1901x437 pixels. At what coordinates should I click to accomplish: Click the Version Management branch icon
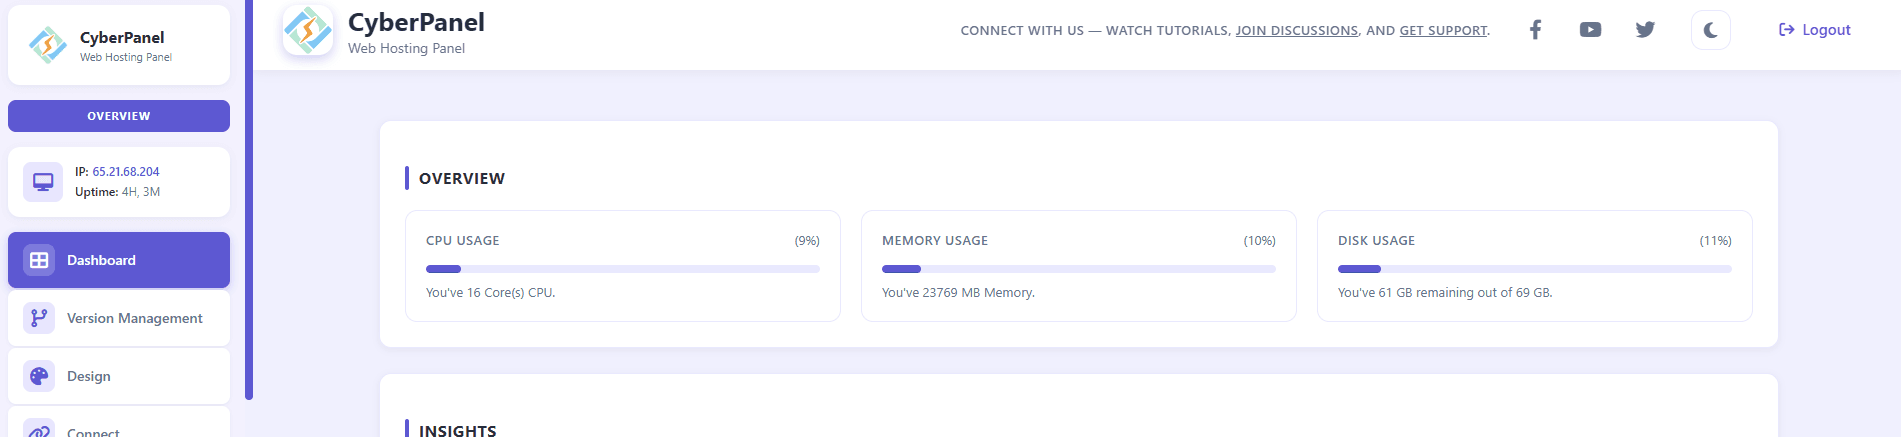(x=39, y=318)
